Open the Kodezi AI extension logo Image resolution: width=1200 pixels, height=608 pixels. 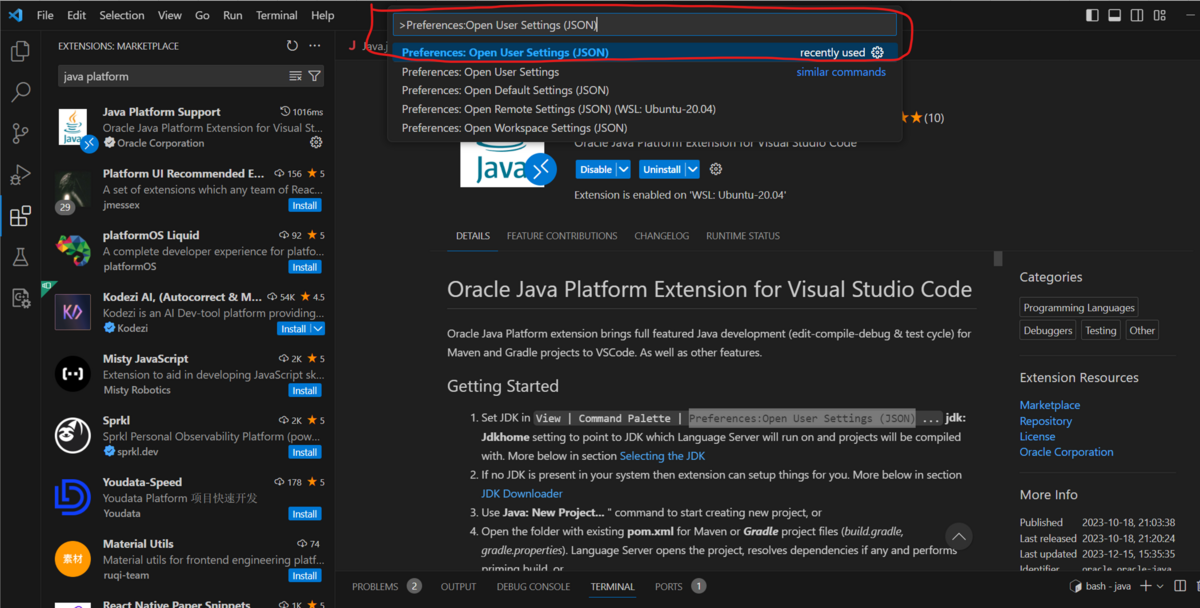[73, 312]
